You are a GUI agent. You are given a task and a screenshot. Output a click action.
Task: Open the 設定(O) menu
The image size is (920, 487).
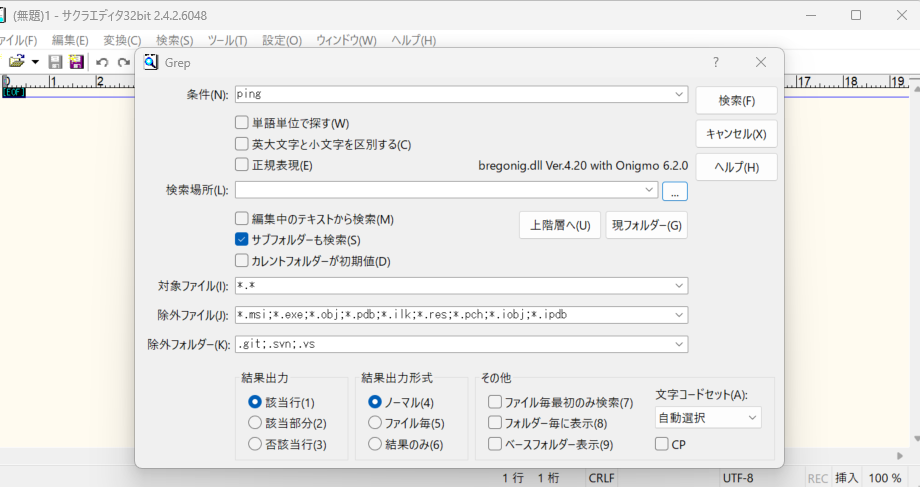click(x=281, y=40)
